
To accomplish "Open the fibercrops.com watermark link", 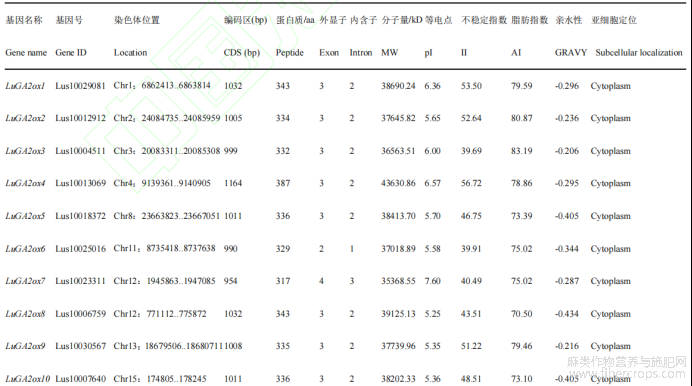I will pos(627,374).
